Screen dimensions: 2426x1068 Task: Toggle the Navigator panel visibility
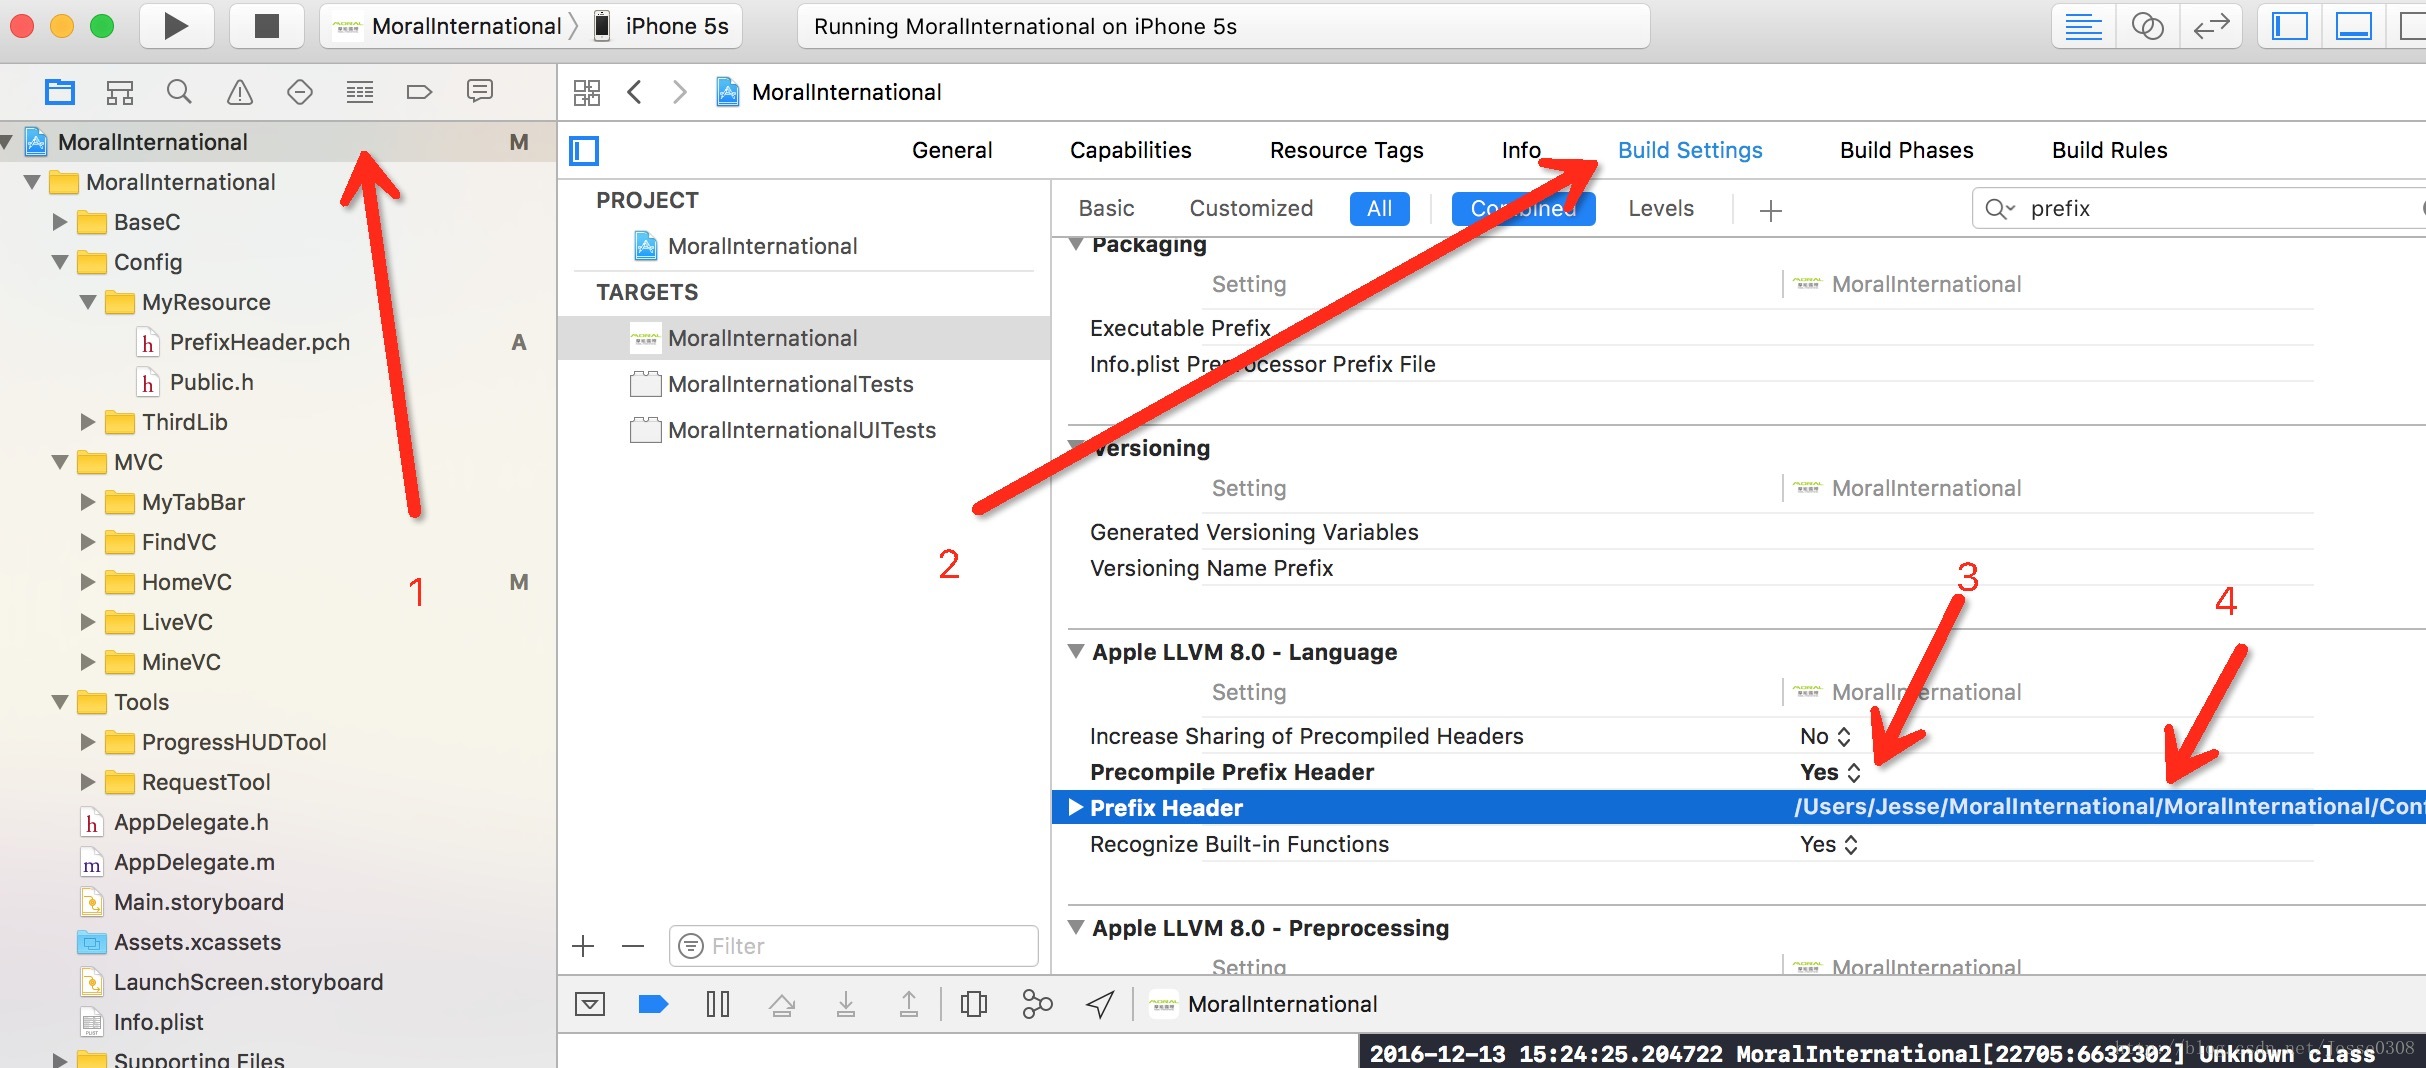(x=2290, y=26)
